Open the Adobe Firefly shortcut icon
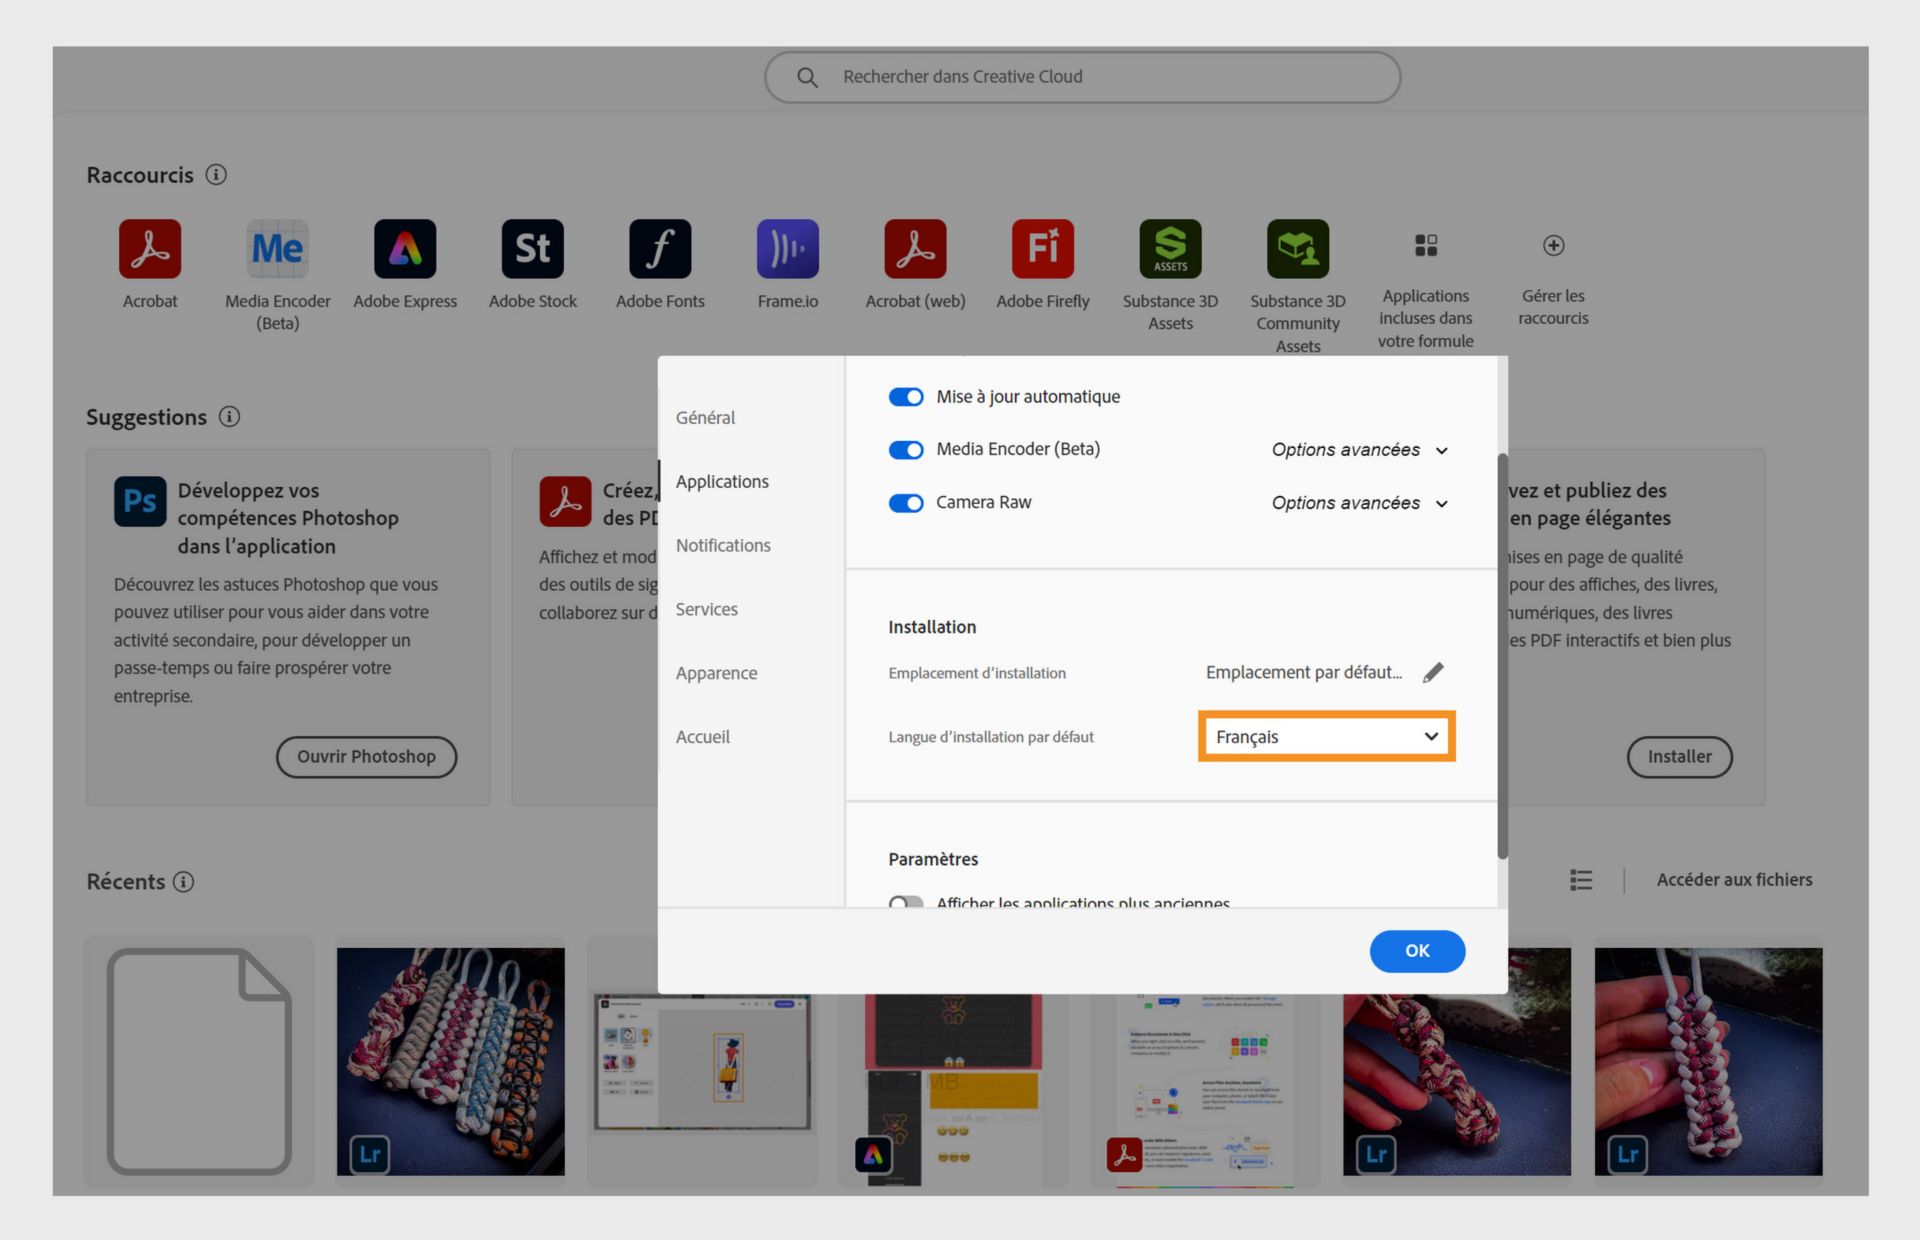 1042,249
